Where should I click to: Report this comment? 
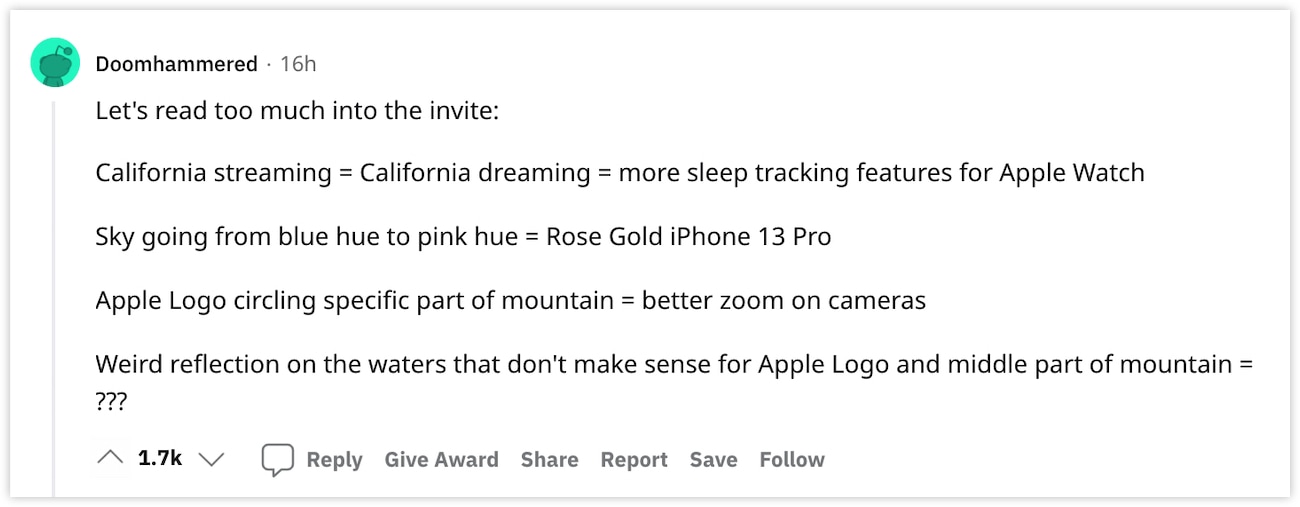[x=634, y=460]
